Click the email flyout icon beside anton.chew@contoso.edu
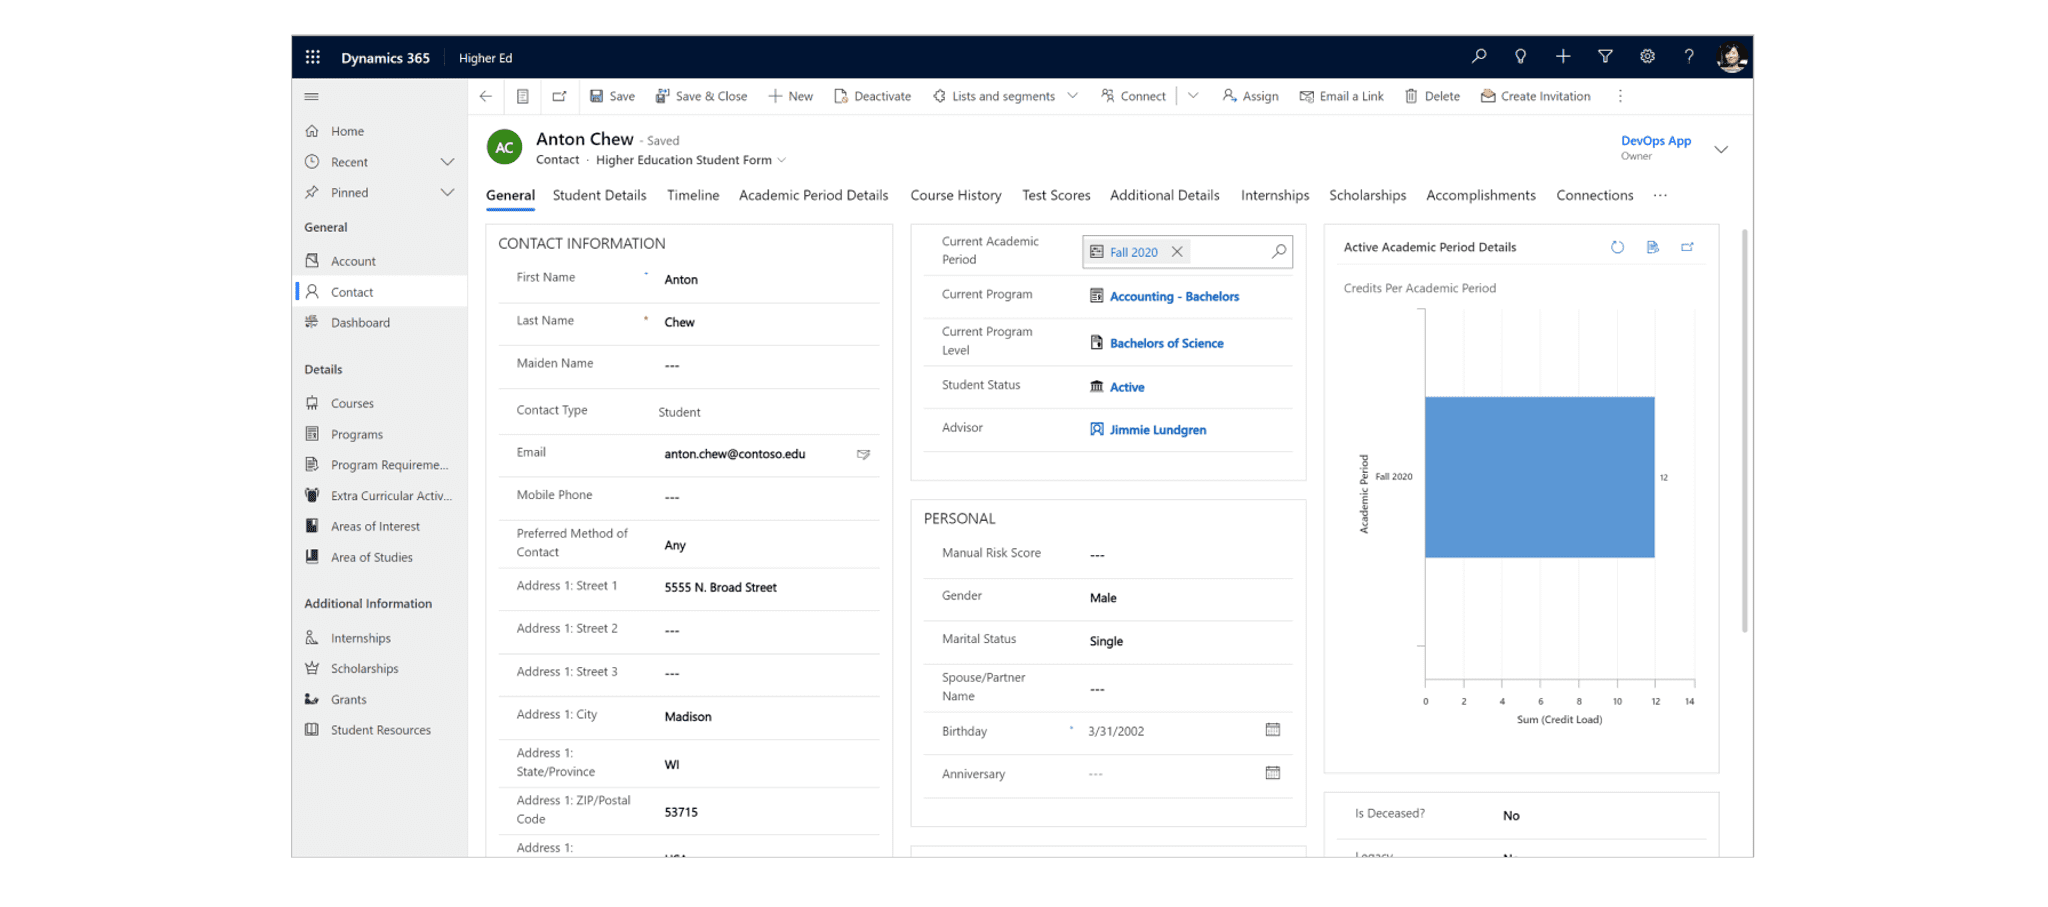This screenshot has width=2048, height=907. [x=864, y=454]
